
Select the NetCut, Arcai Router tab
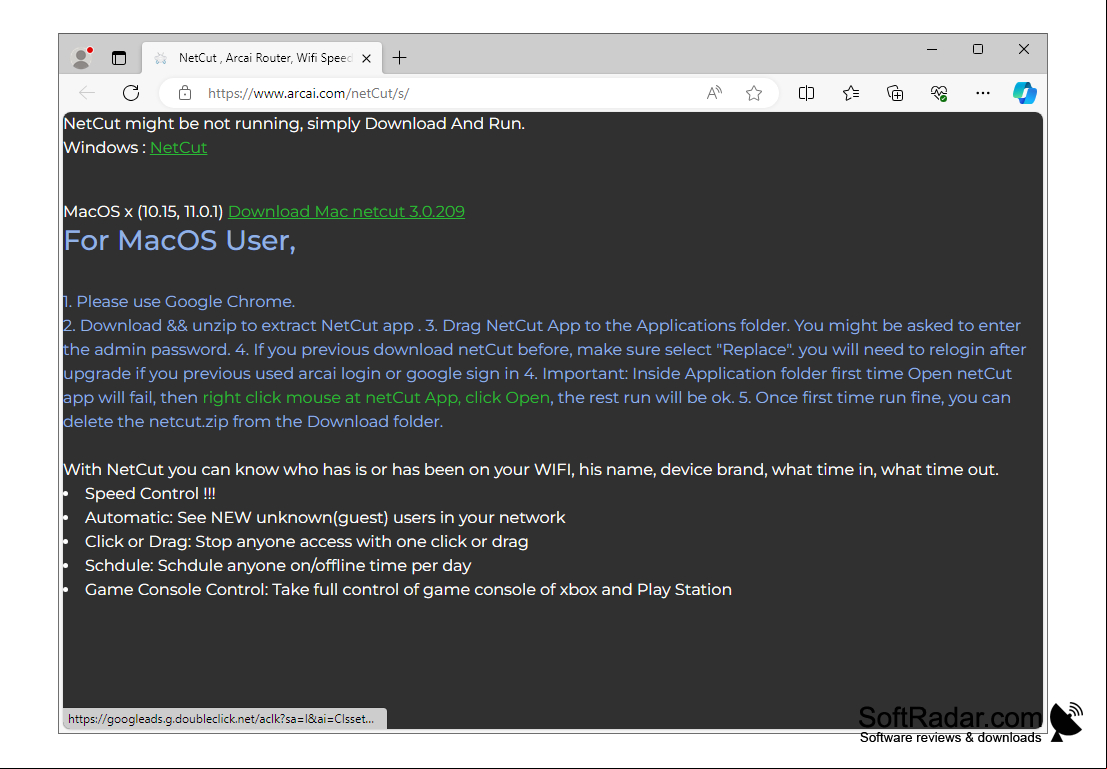pos(262,58)
